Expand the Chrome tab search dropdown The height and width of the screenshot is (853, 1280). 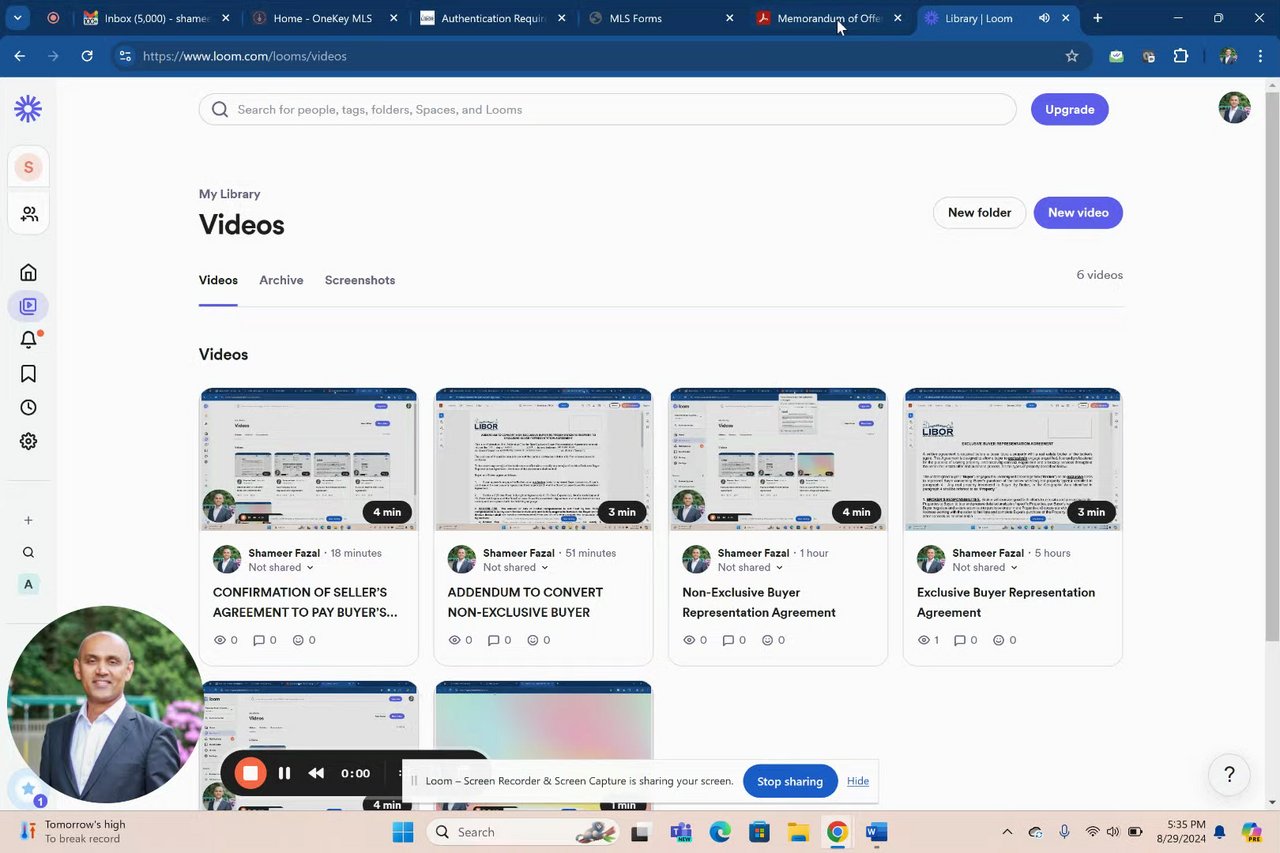pyautogui.click(x=17, y=18)
